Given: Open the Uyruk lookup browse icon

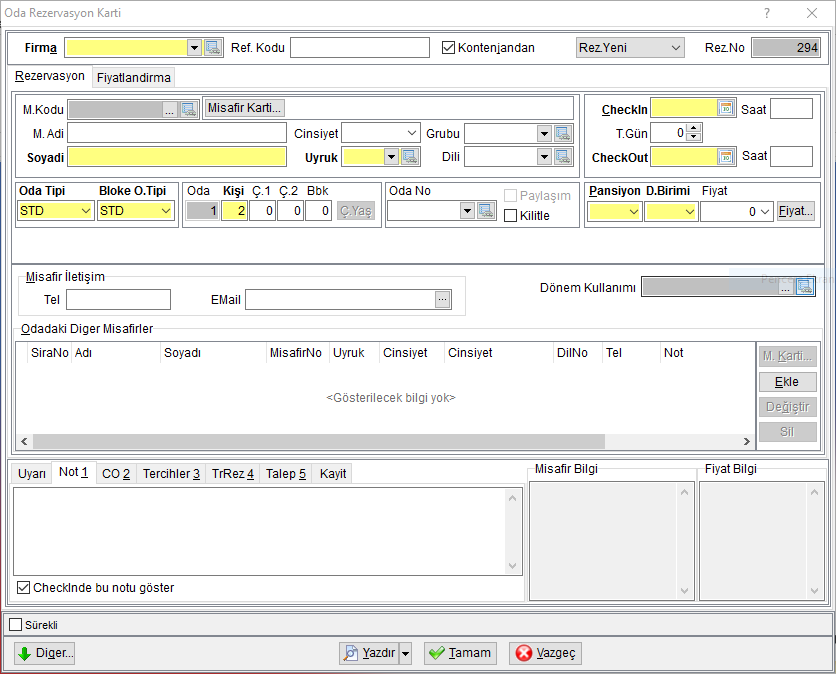Looking at the screenshot, I should tap(409, 157).
